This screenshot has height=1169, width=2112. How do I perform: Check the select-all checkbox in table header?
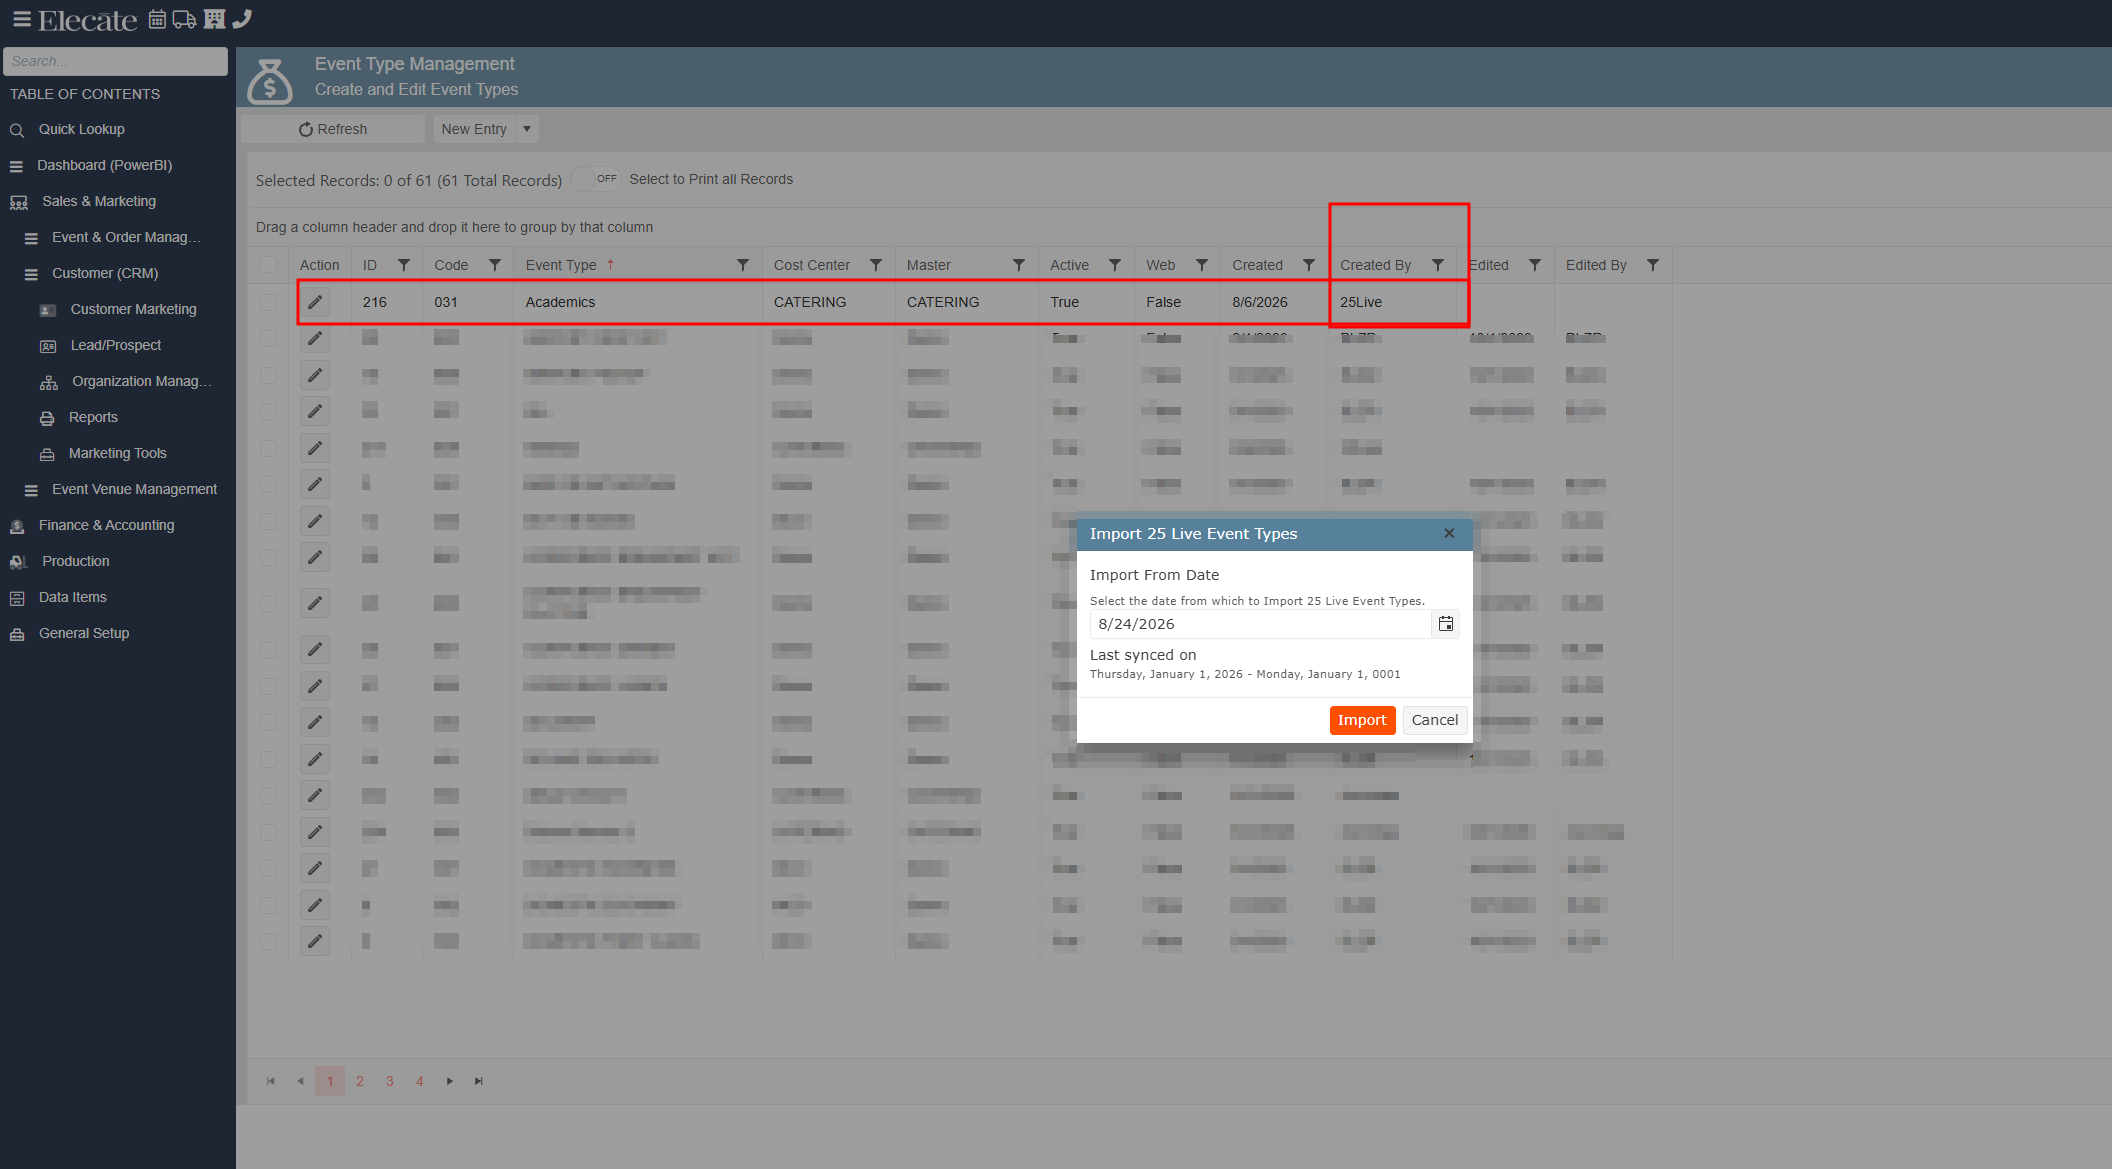[268, 265]
